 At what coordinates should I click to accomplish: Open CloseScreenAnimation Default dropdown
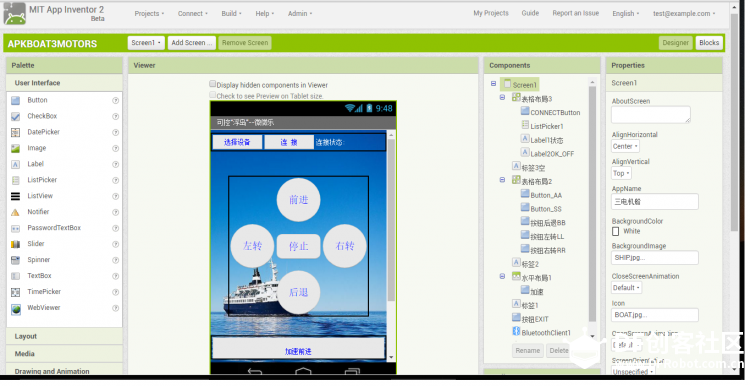626,288
